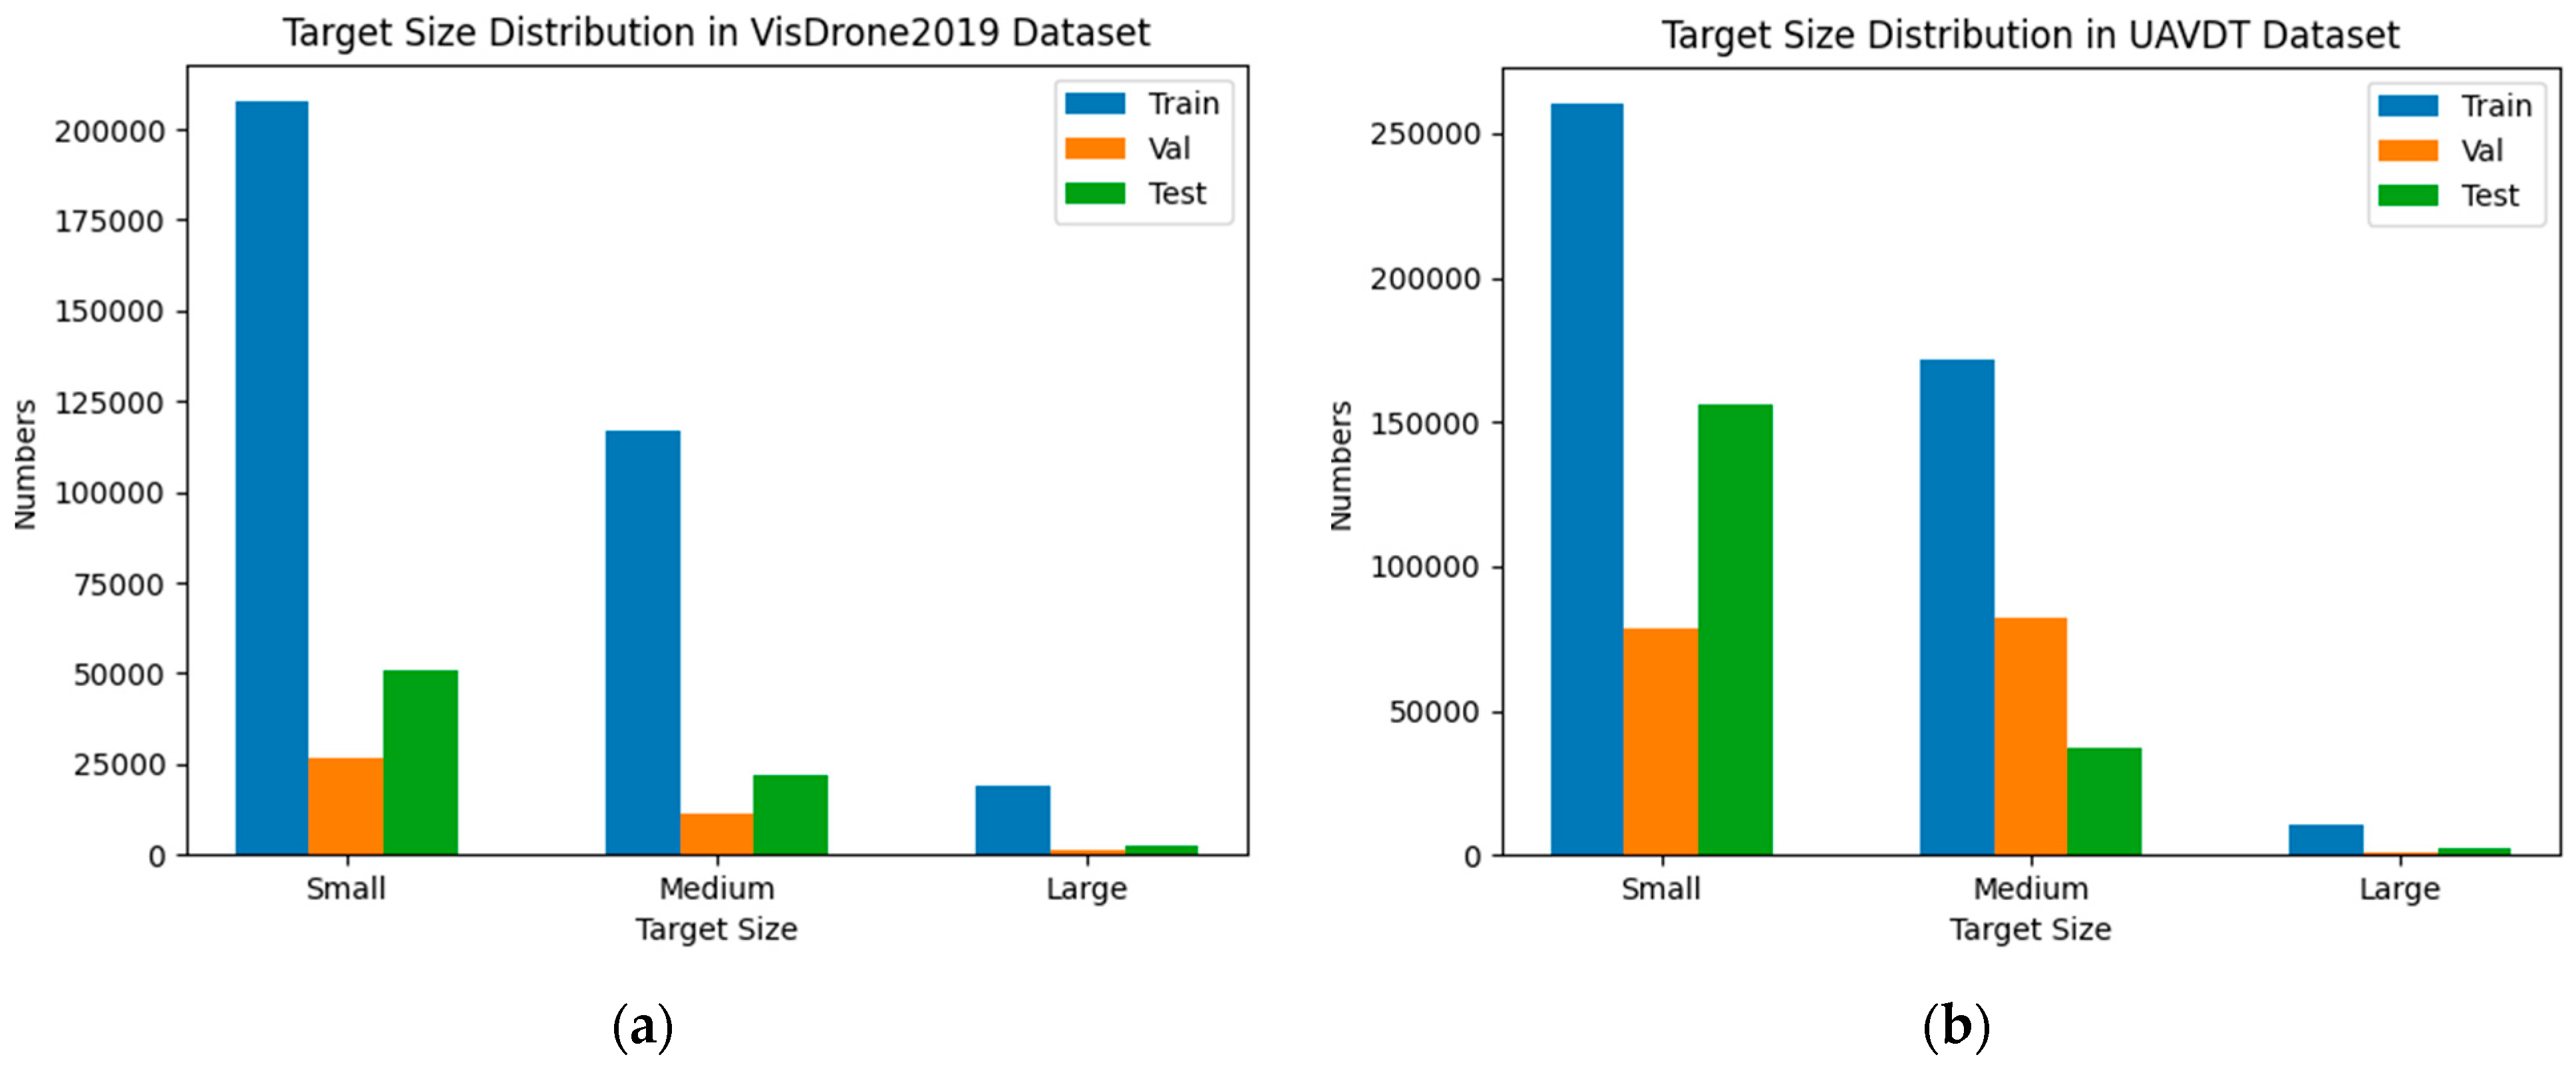Click the 'Medium' x-axis label in UAVDT chart
Viewport: 2576px width, 1071px height.
tap(2031, 888)
